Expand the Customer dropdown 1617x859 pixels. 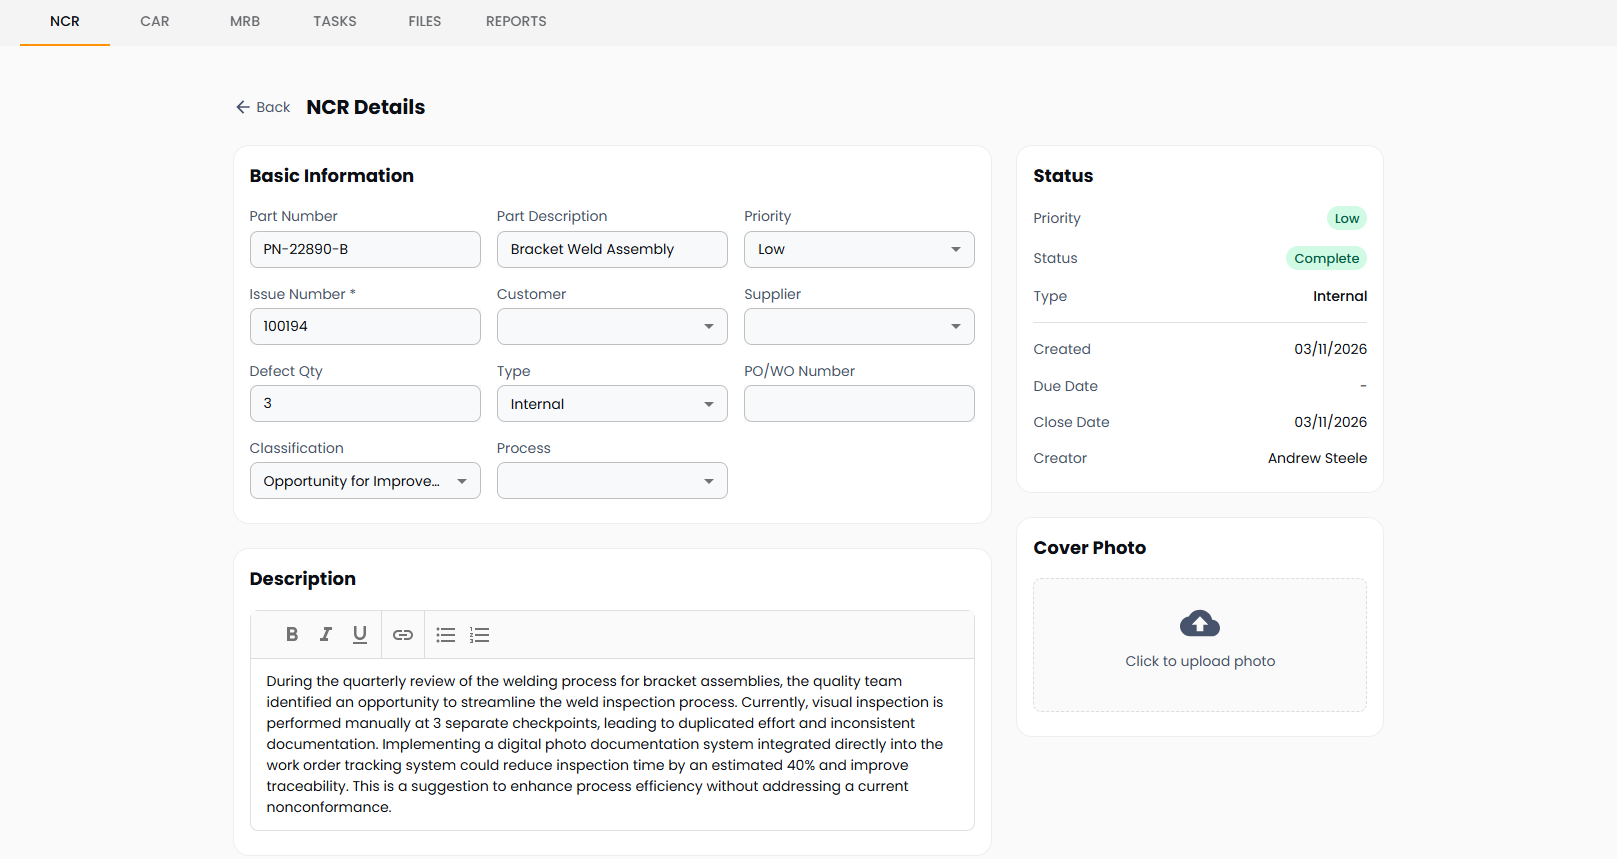(611, 326)
